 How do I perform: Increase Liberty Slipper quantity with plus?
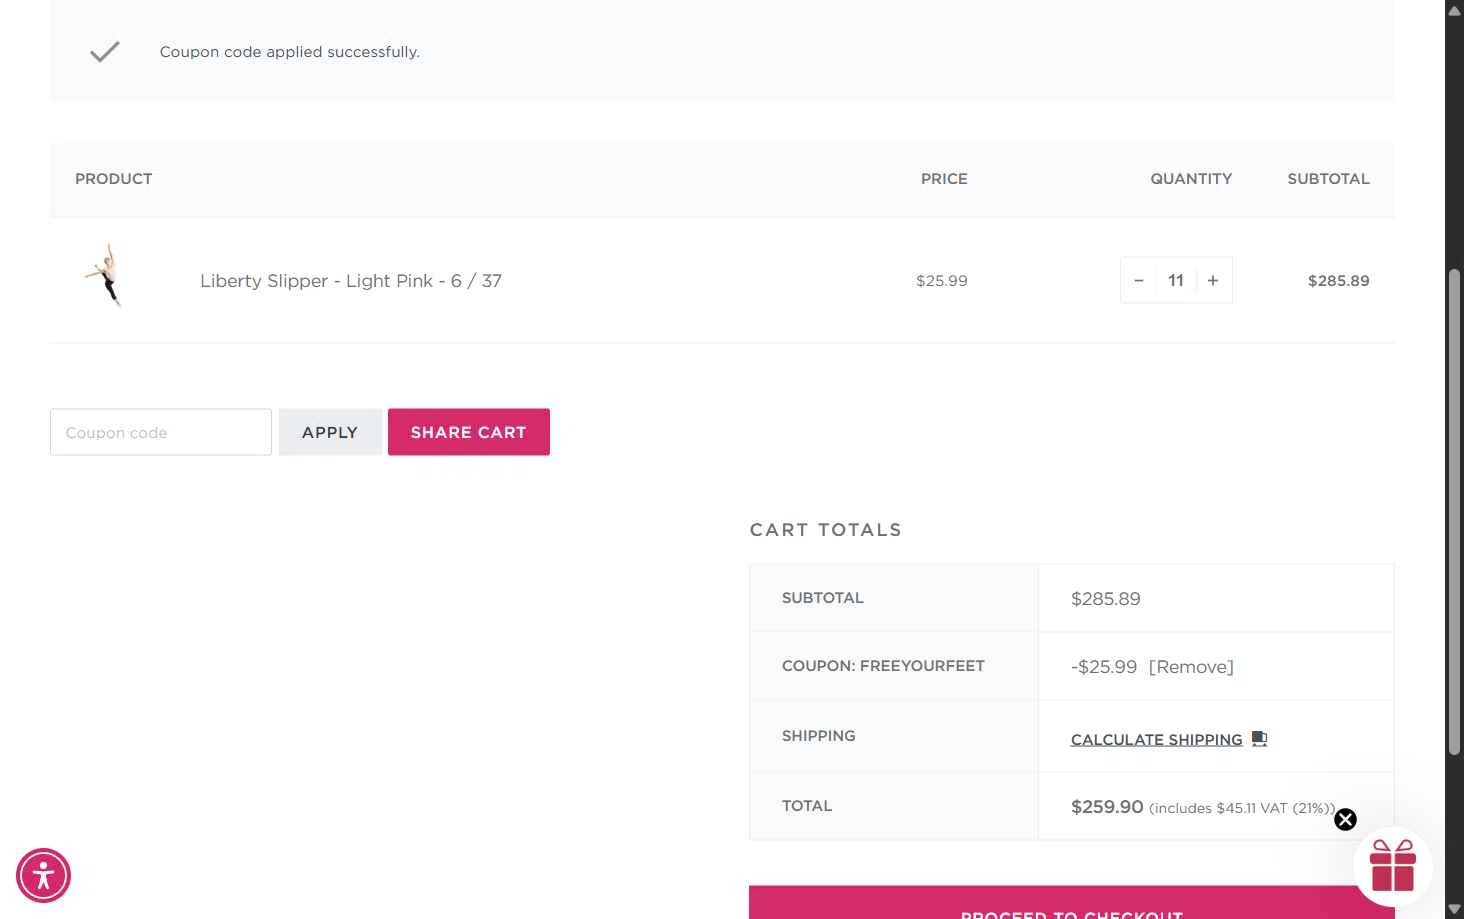click(x=1213, y=281)
